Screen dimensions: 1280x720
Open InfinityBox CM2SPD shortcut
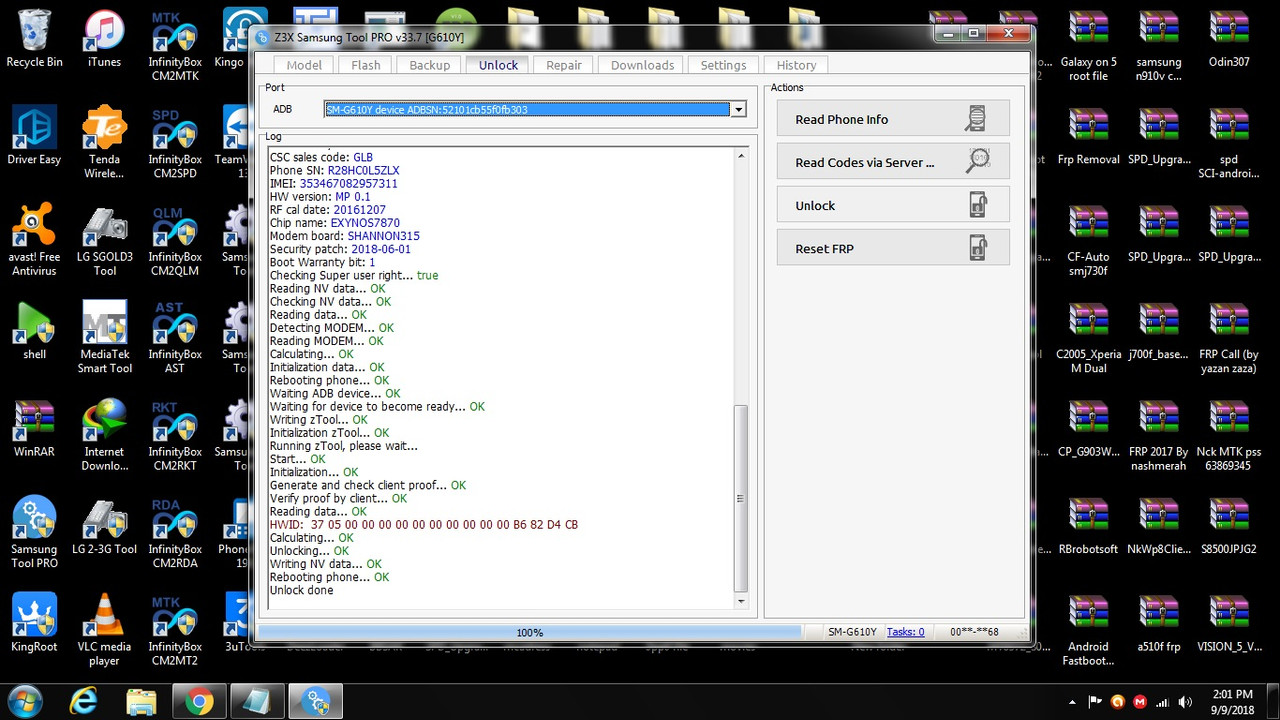pos(175,143)
